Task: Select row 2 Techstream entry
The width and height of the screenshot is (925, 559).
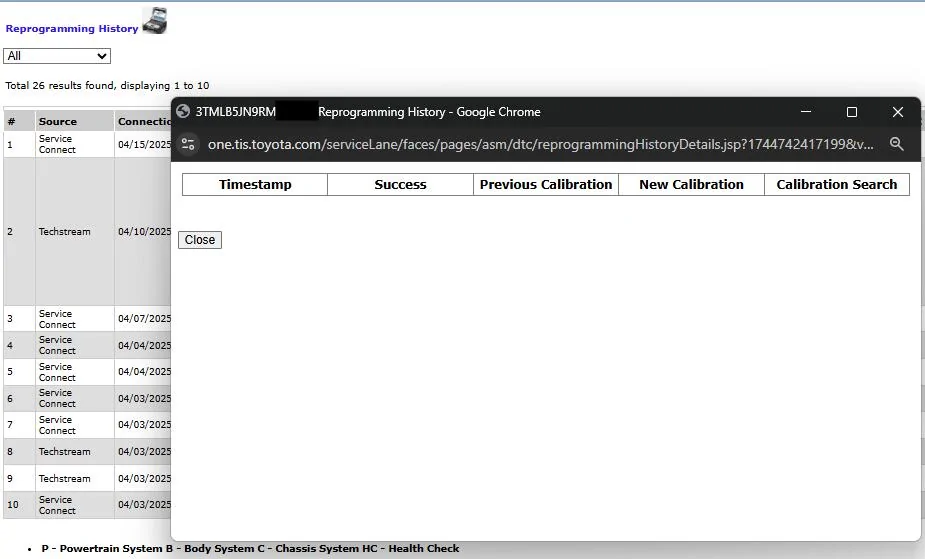Action: [64, 231]
